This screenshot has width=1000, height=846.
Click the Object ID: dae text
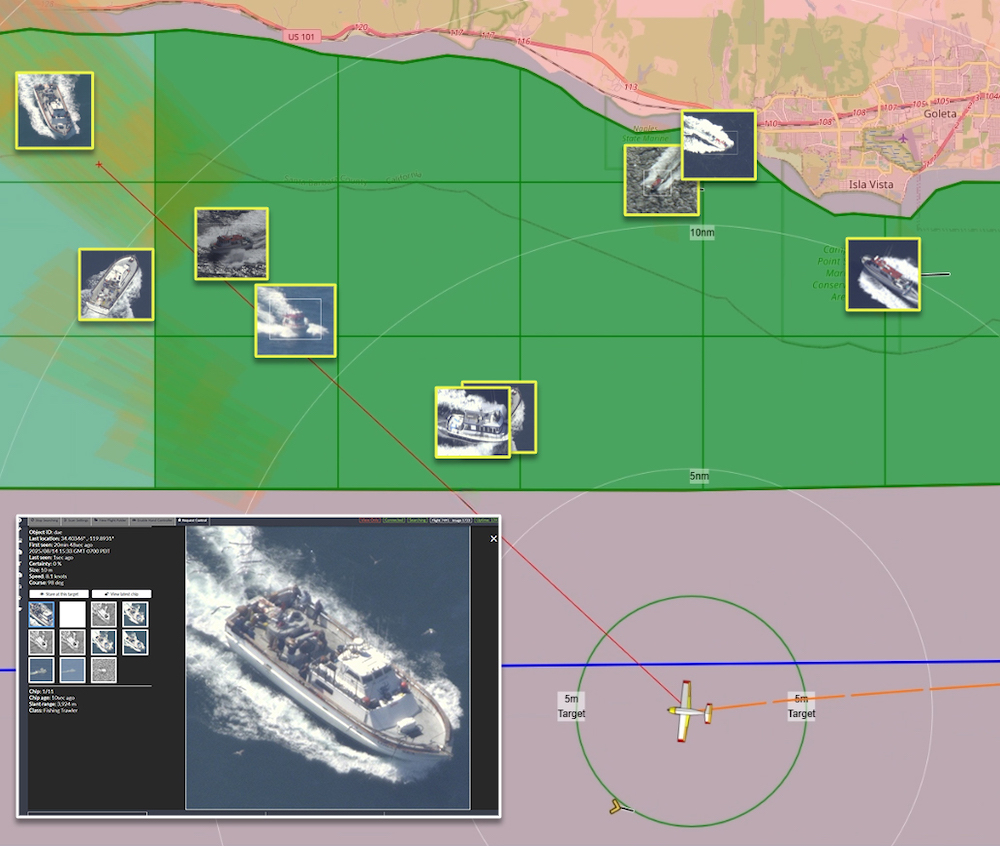point(46,532)
